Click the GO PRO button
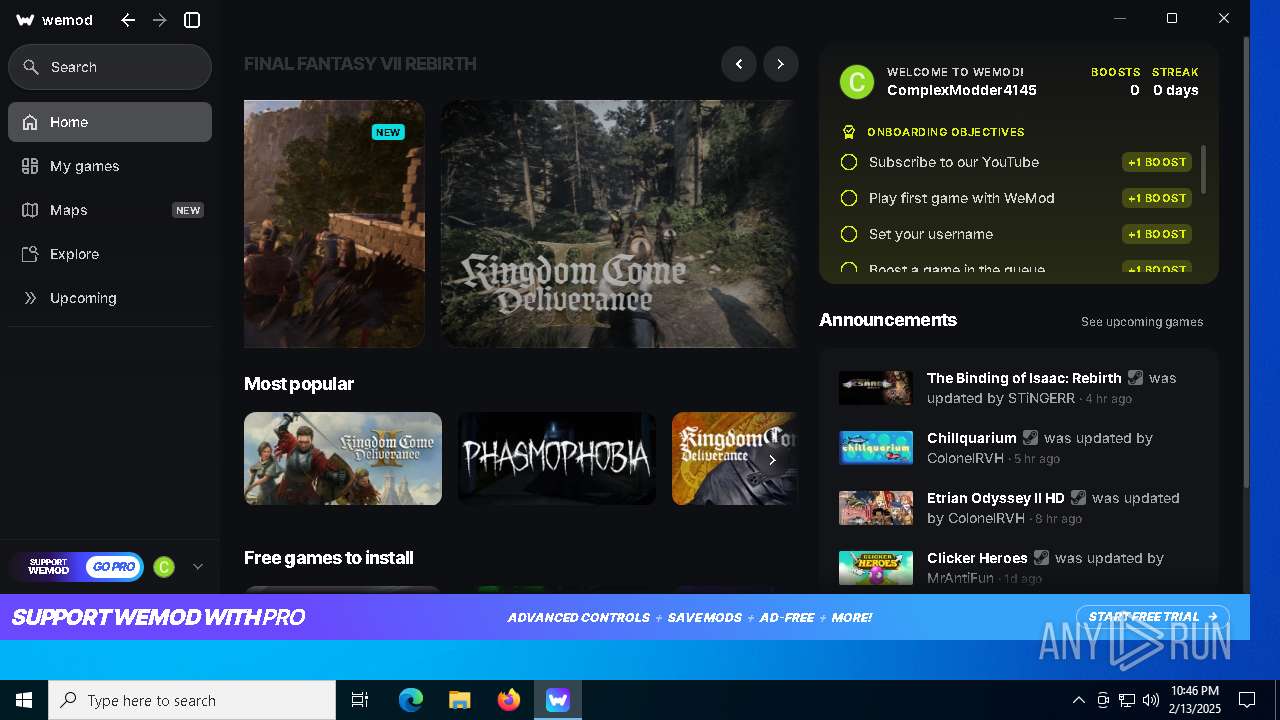This screenshot has width=1280, height=720. coord(114,567)
